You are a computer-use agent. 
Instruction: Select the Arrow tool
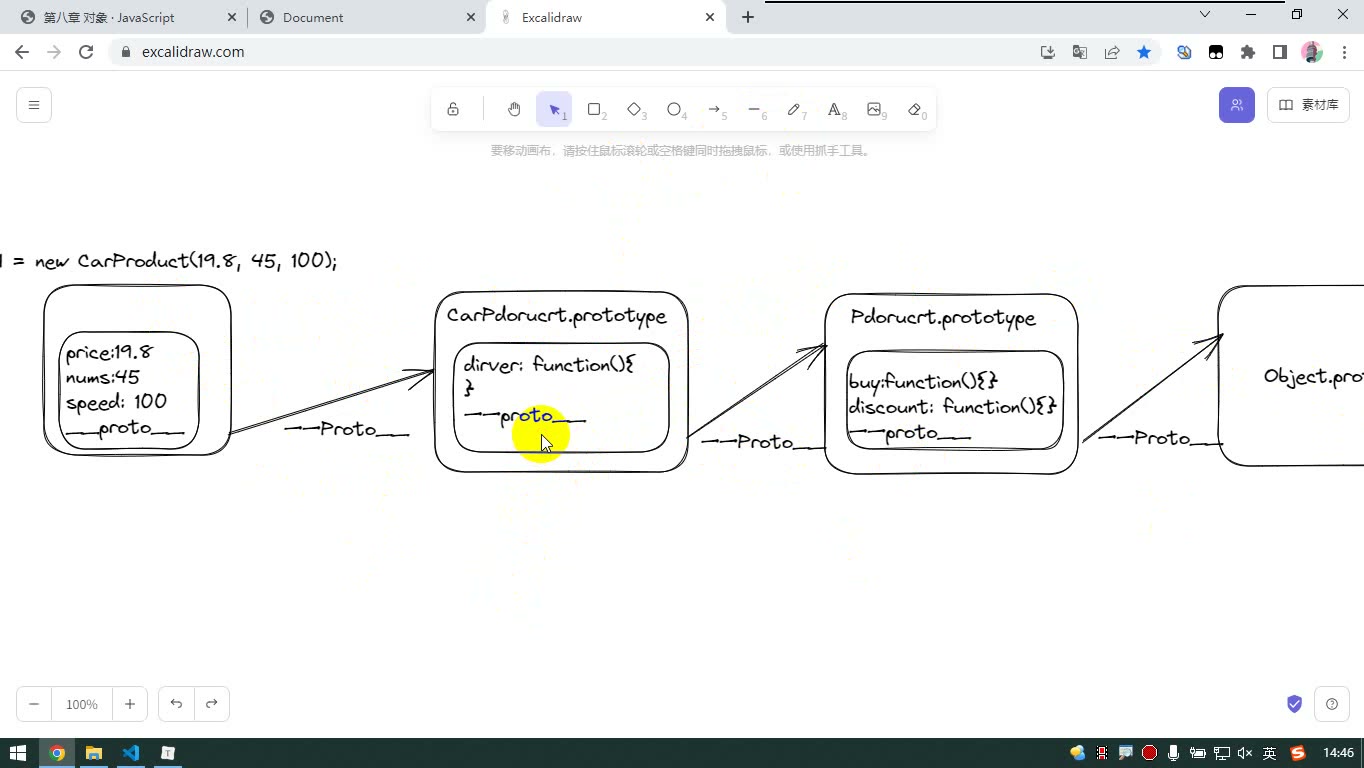(x=714, y=109)
